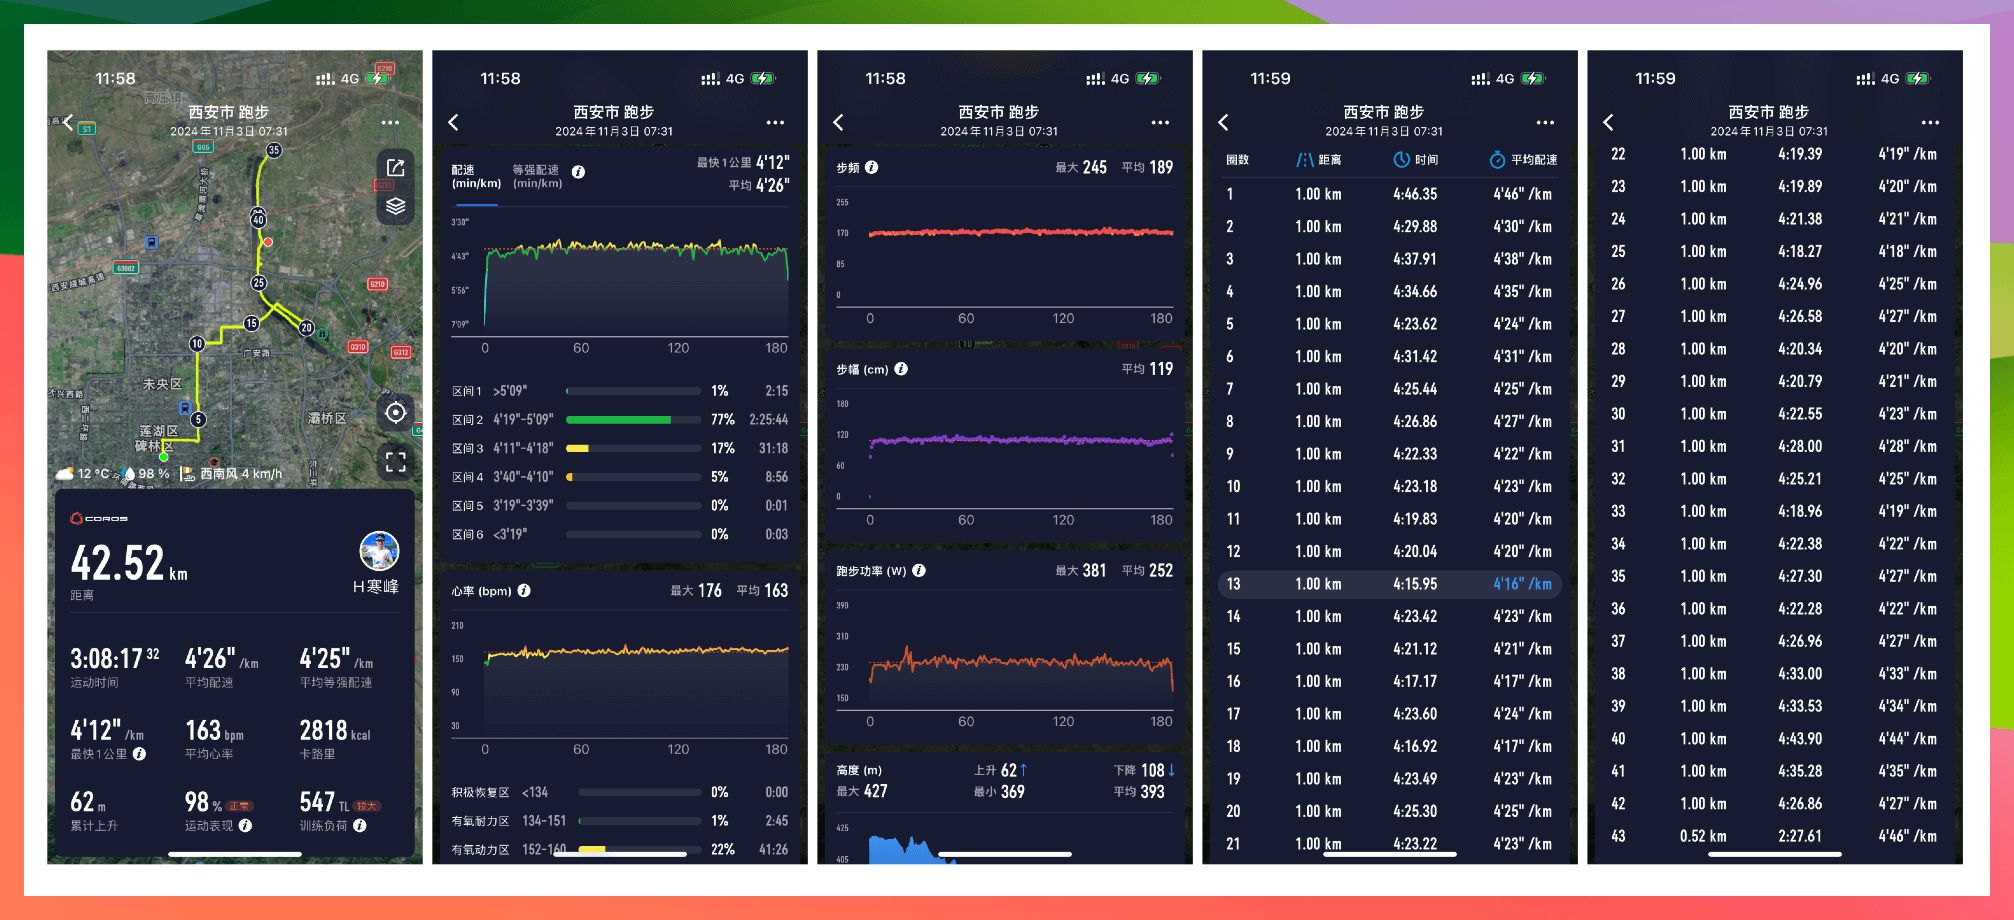Open more options on the laps 22-43 screen
Screen dimensions: 2014x920
[1930, 122]
